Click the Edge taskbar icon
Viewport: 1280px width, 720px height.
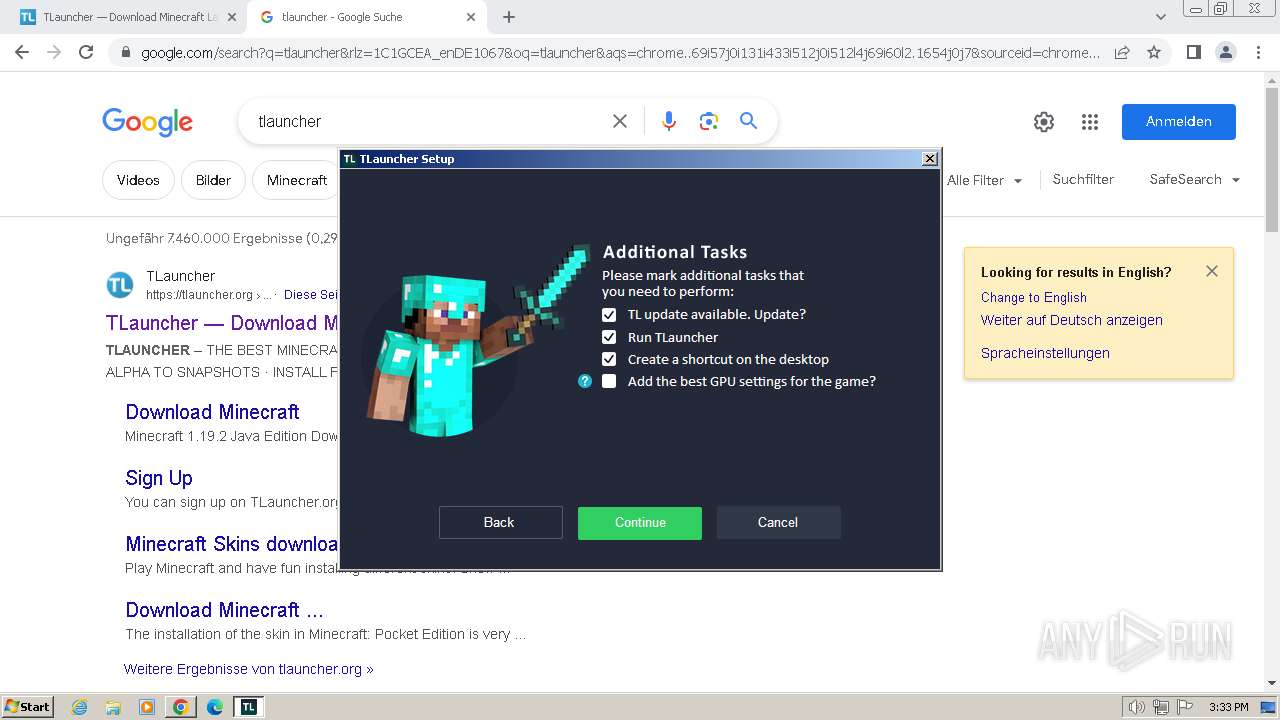[x=215, y=707]
